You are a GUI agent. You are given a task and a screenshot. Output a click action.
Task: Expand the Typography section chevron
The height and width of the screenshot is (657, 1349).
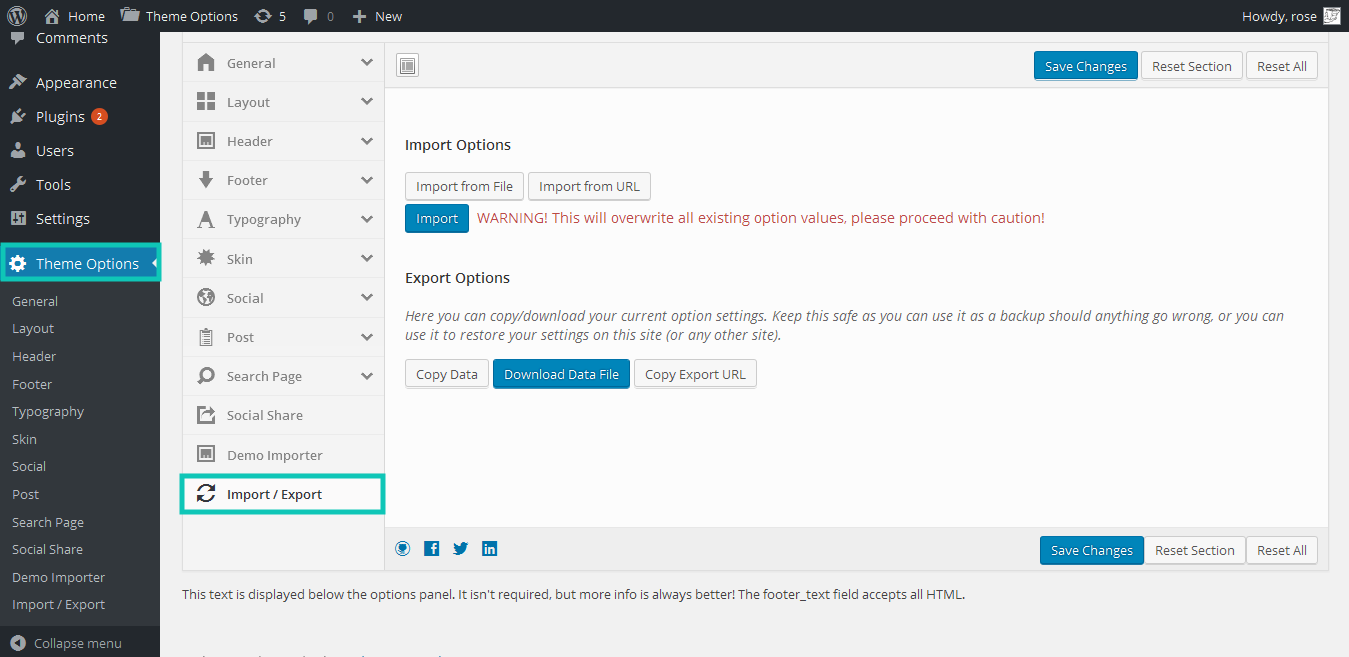click(367, 219)
